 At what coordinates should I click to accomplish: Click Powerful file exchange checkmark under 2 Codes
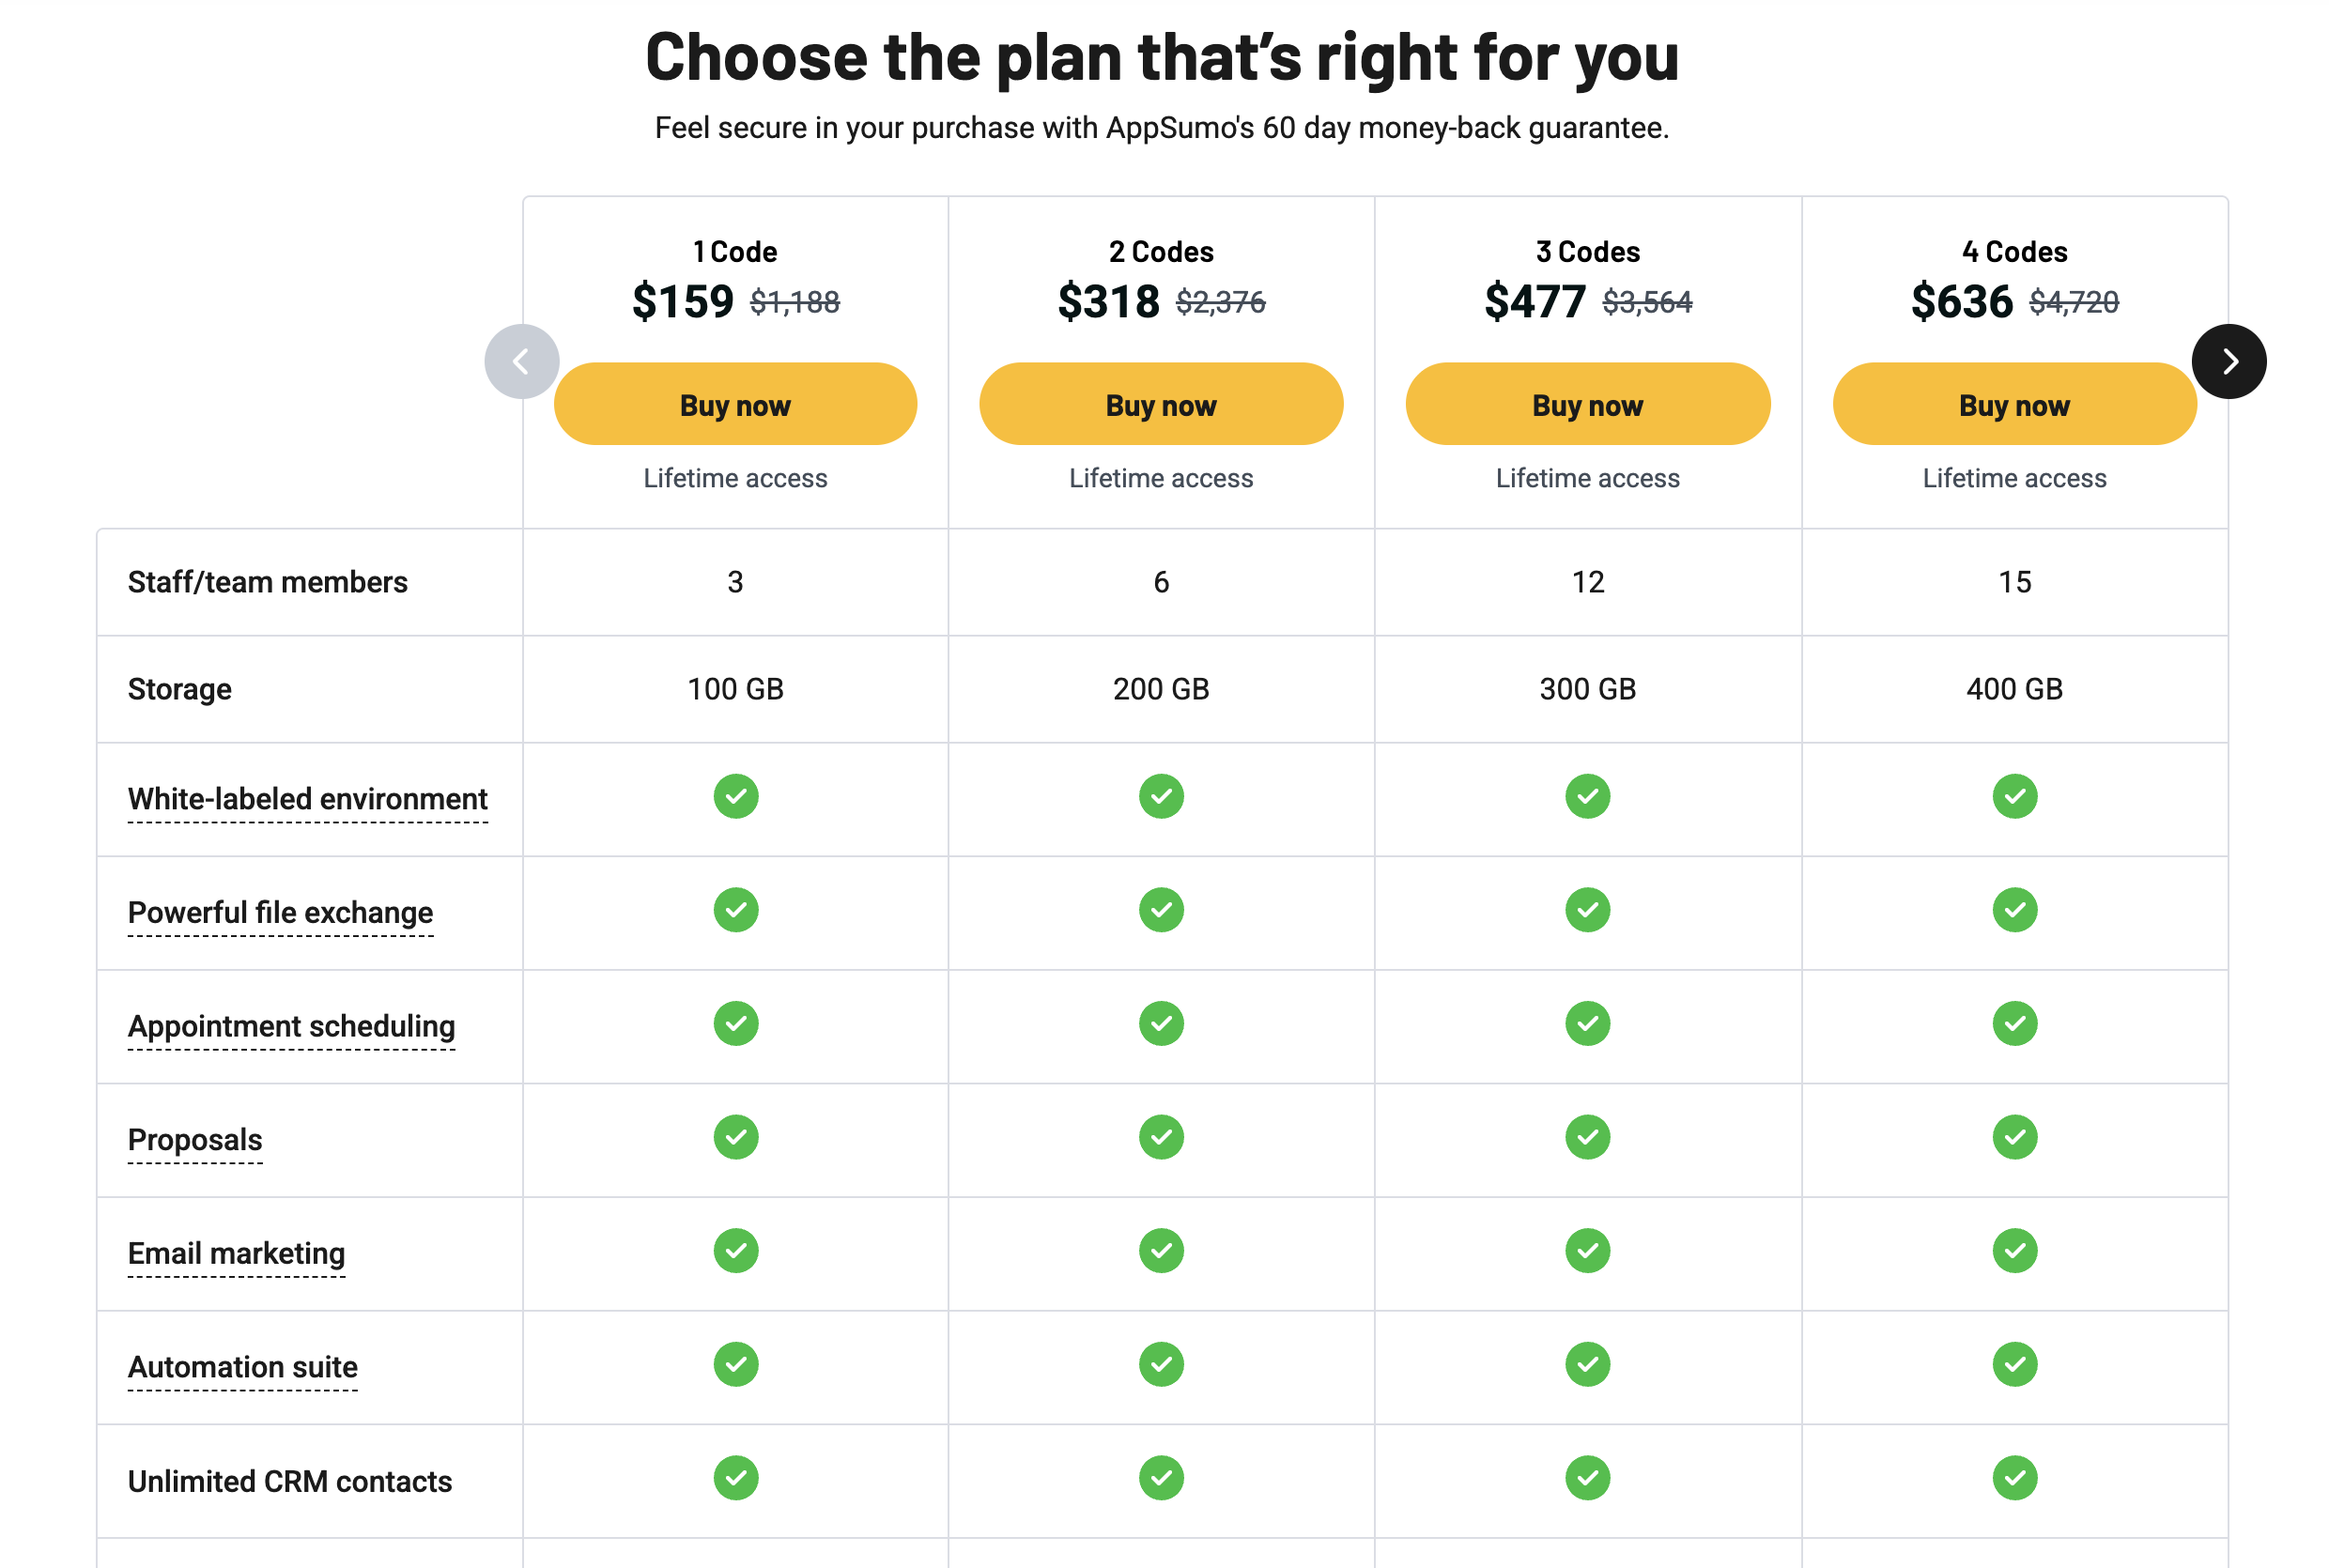click(1160, 910)
